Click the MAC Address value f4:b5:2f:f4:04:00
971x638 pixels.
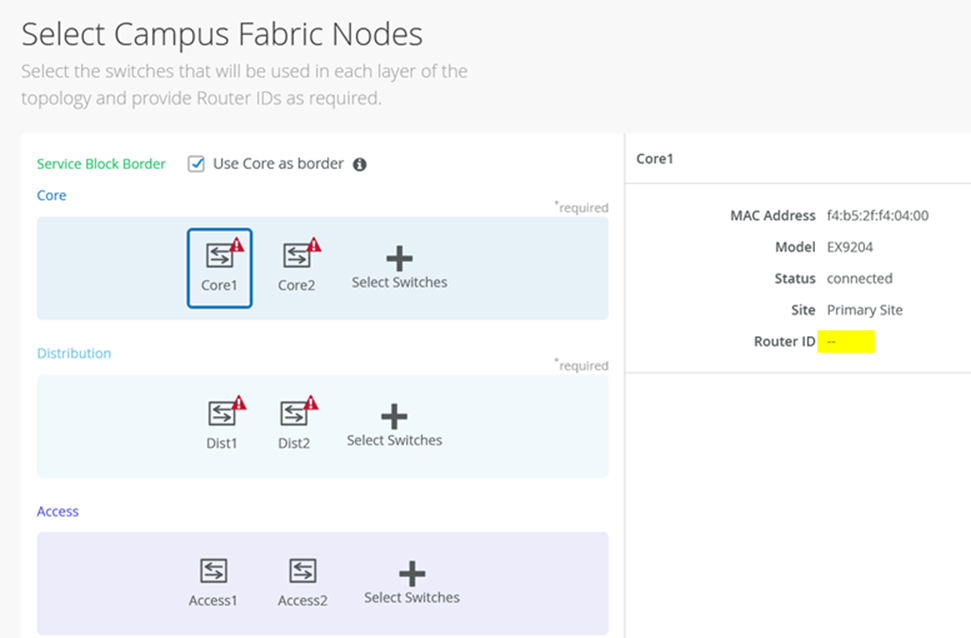tap(877, 215)
